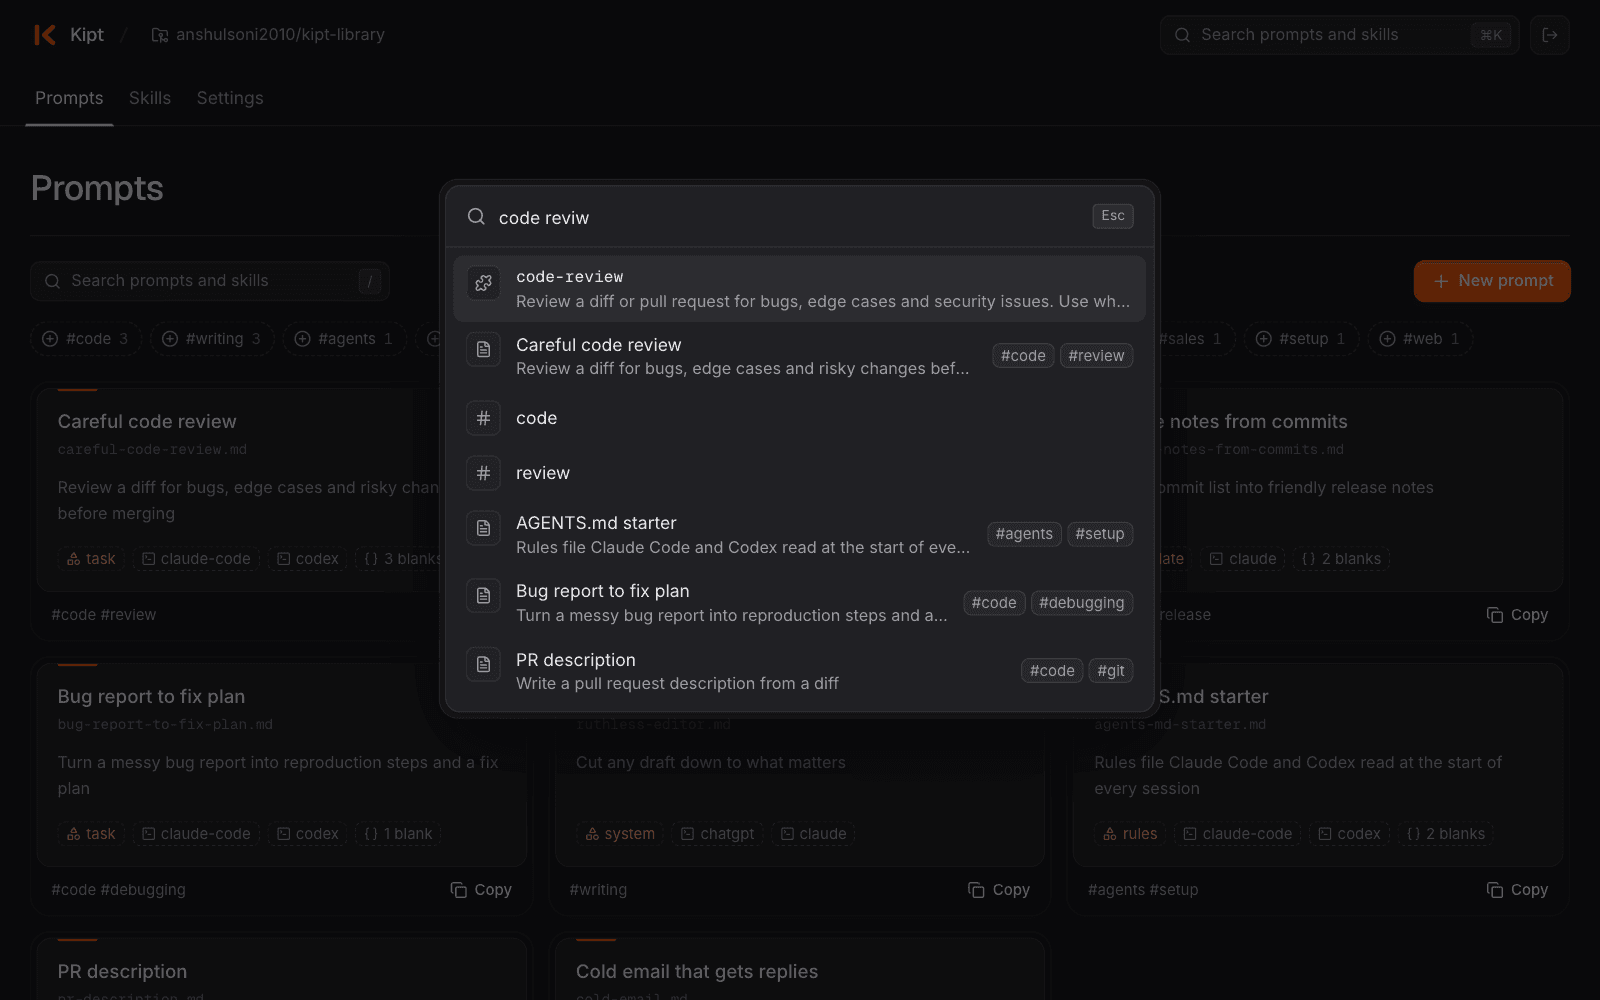Copy the writing prompt card
The width and height of the screenshot is (1600, 1000).
[x=999, y=890]
